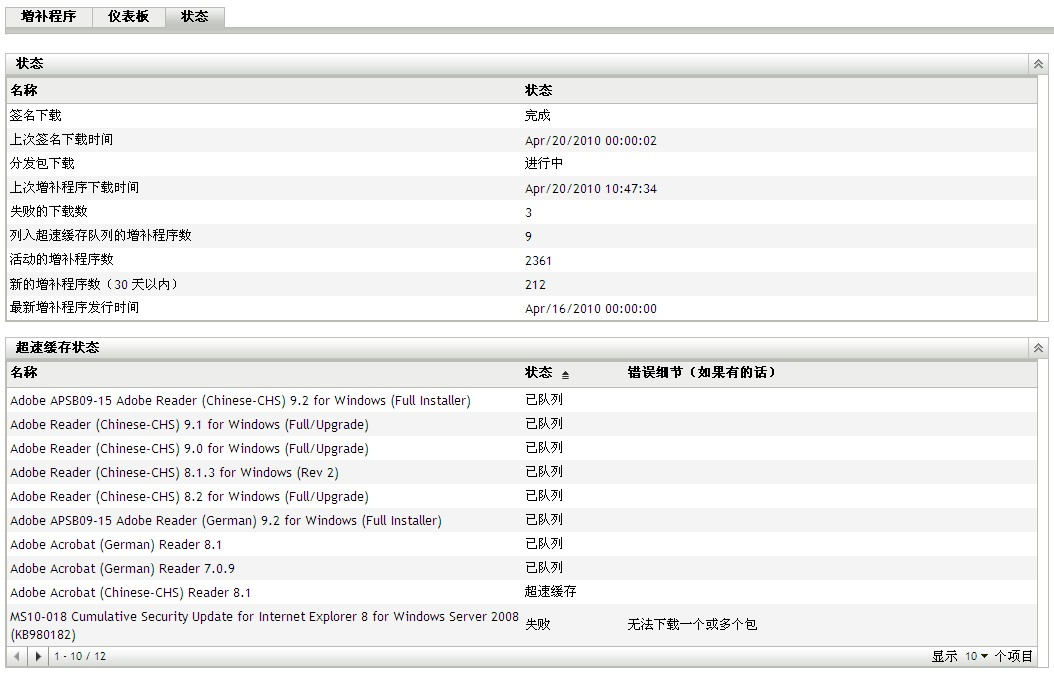This screenshot has width=1054, height=674.
Task: Click 已队列 status for Acrobat German Reader 7.0.9
Action: click(544, 568)
